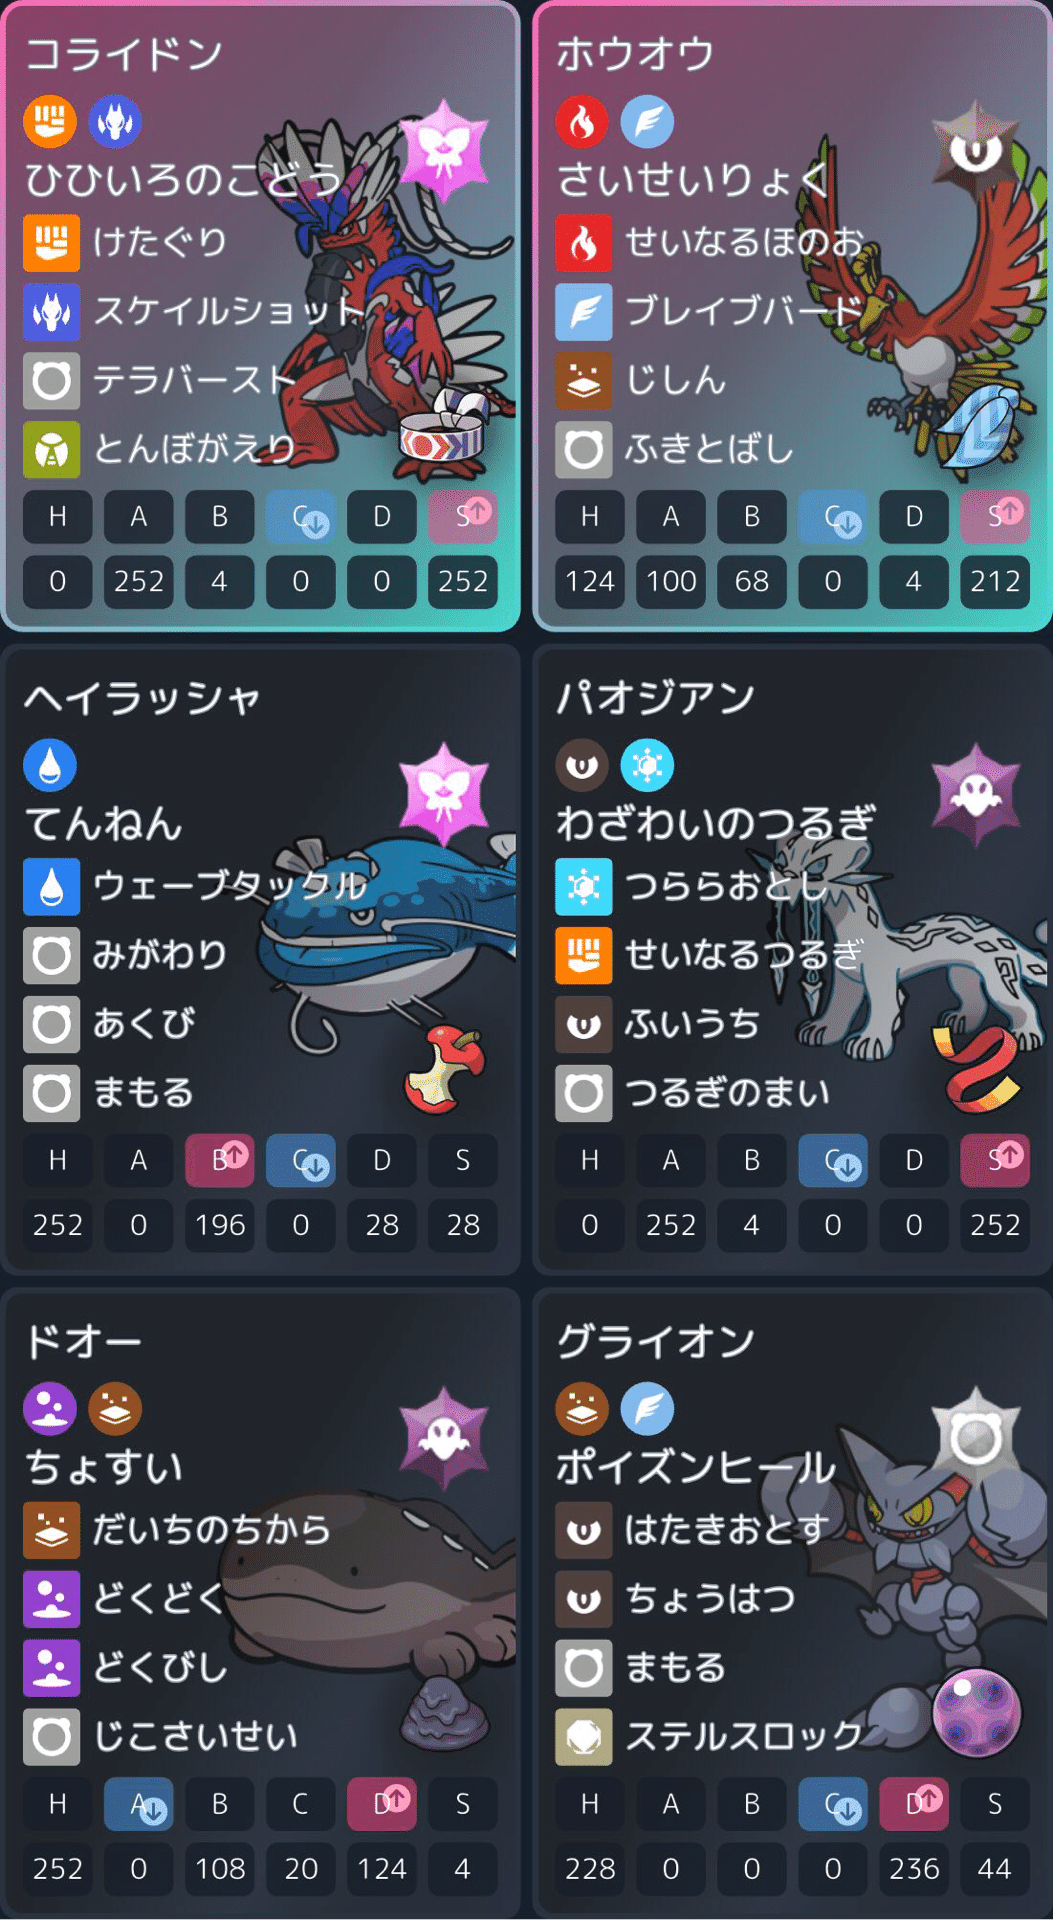1053x1920 pixels.
Task: Click the raised B stat label on ヘイラッシャ
Action: pyautogui.click(x=220, y=1160)
